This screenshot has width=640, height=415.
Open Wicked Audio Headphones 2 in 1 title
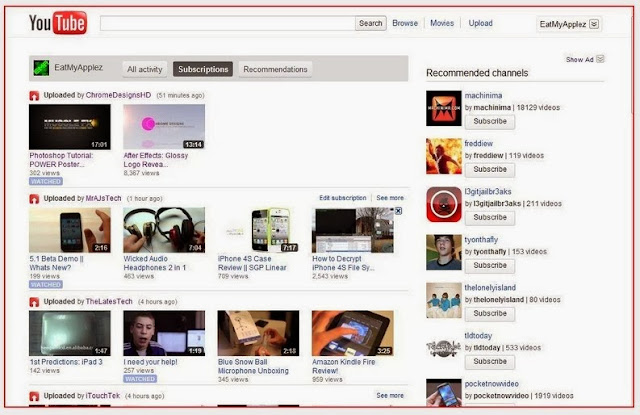(x=155, y=263)
